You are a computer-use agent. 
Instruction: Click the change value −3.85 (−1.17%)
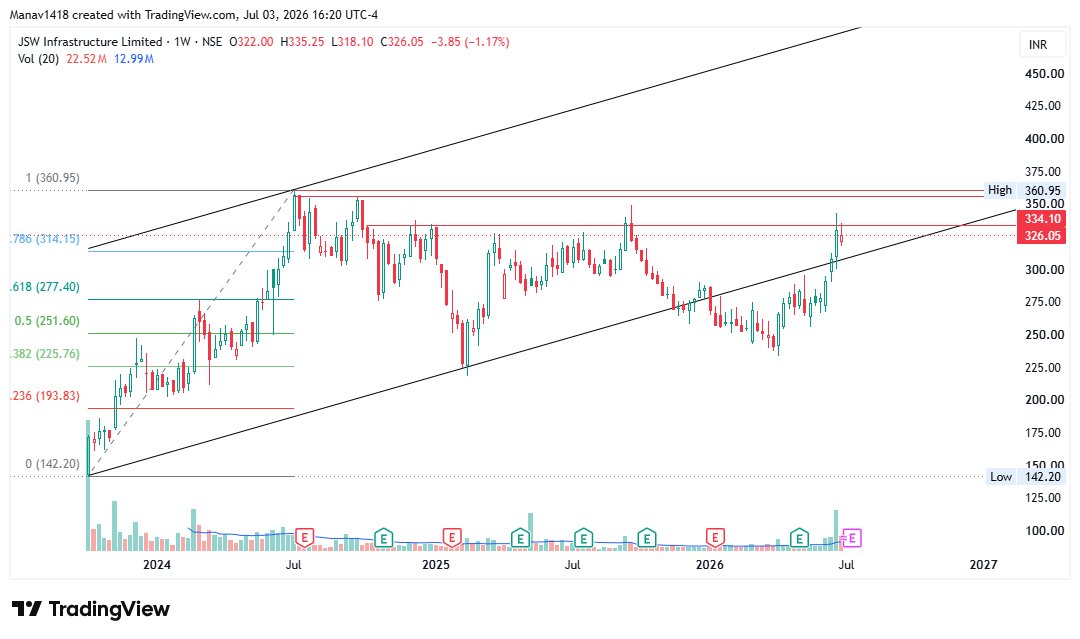(x=470, y=42)
